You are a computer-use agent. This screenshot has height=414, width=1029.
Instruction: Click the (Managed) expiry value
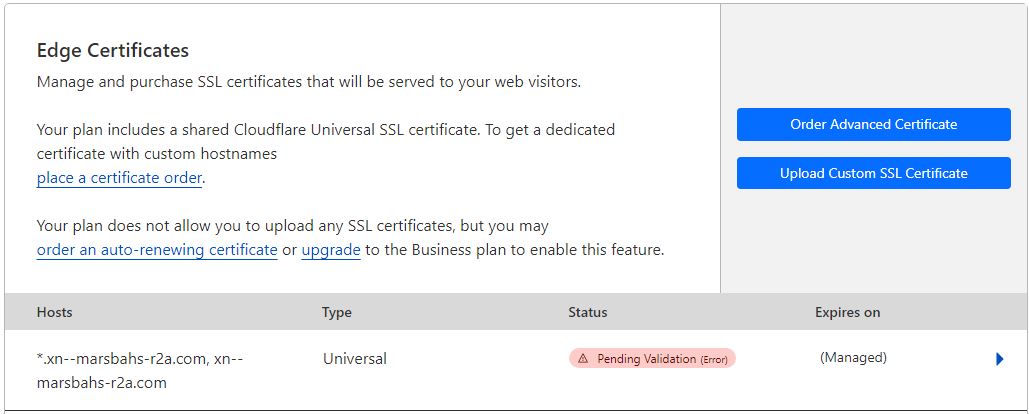coord(853,357)
